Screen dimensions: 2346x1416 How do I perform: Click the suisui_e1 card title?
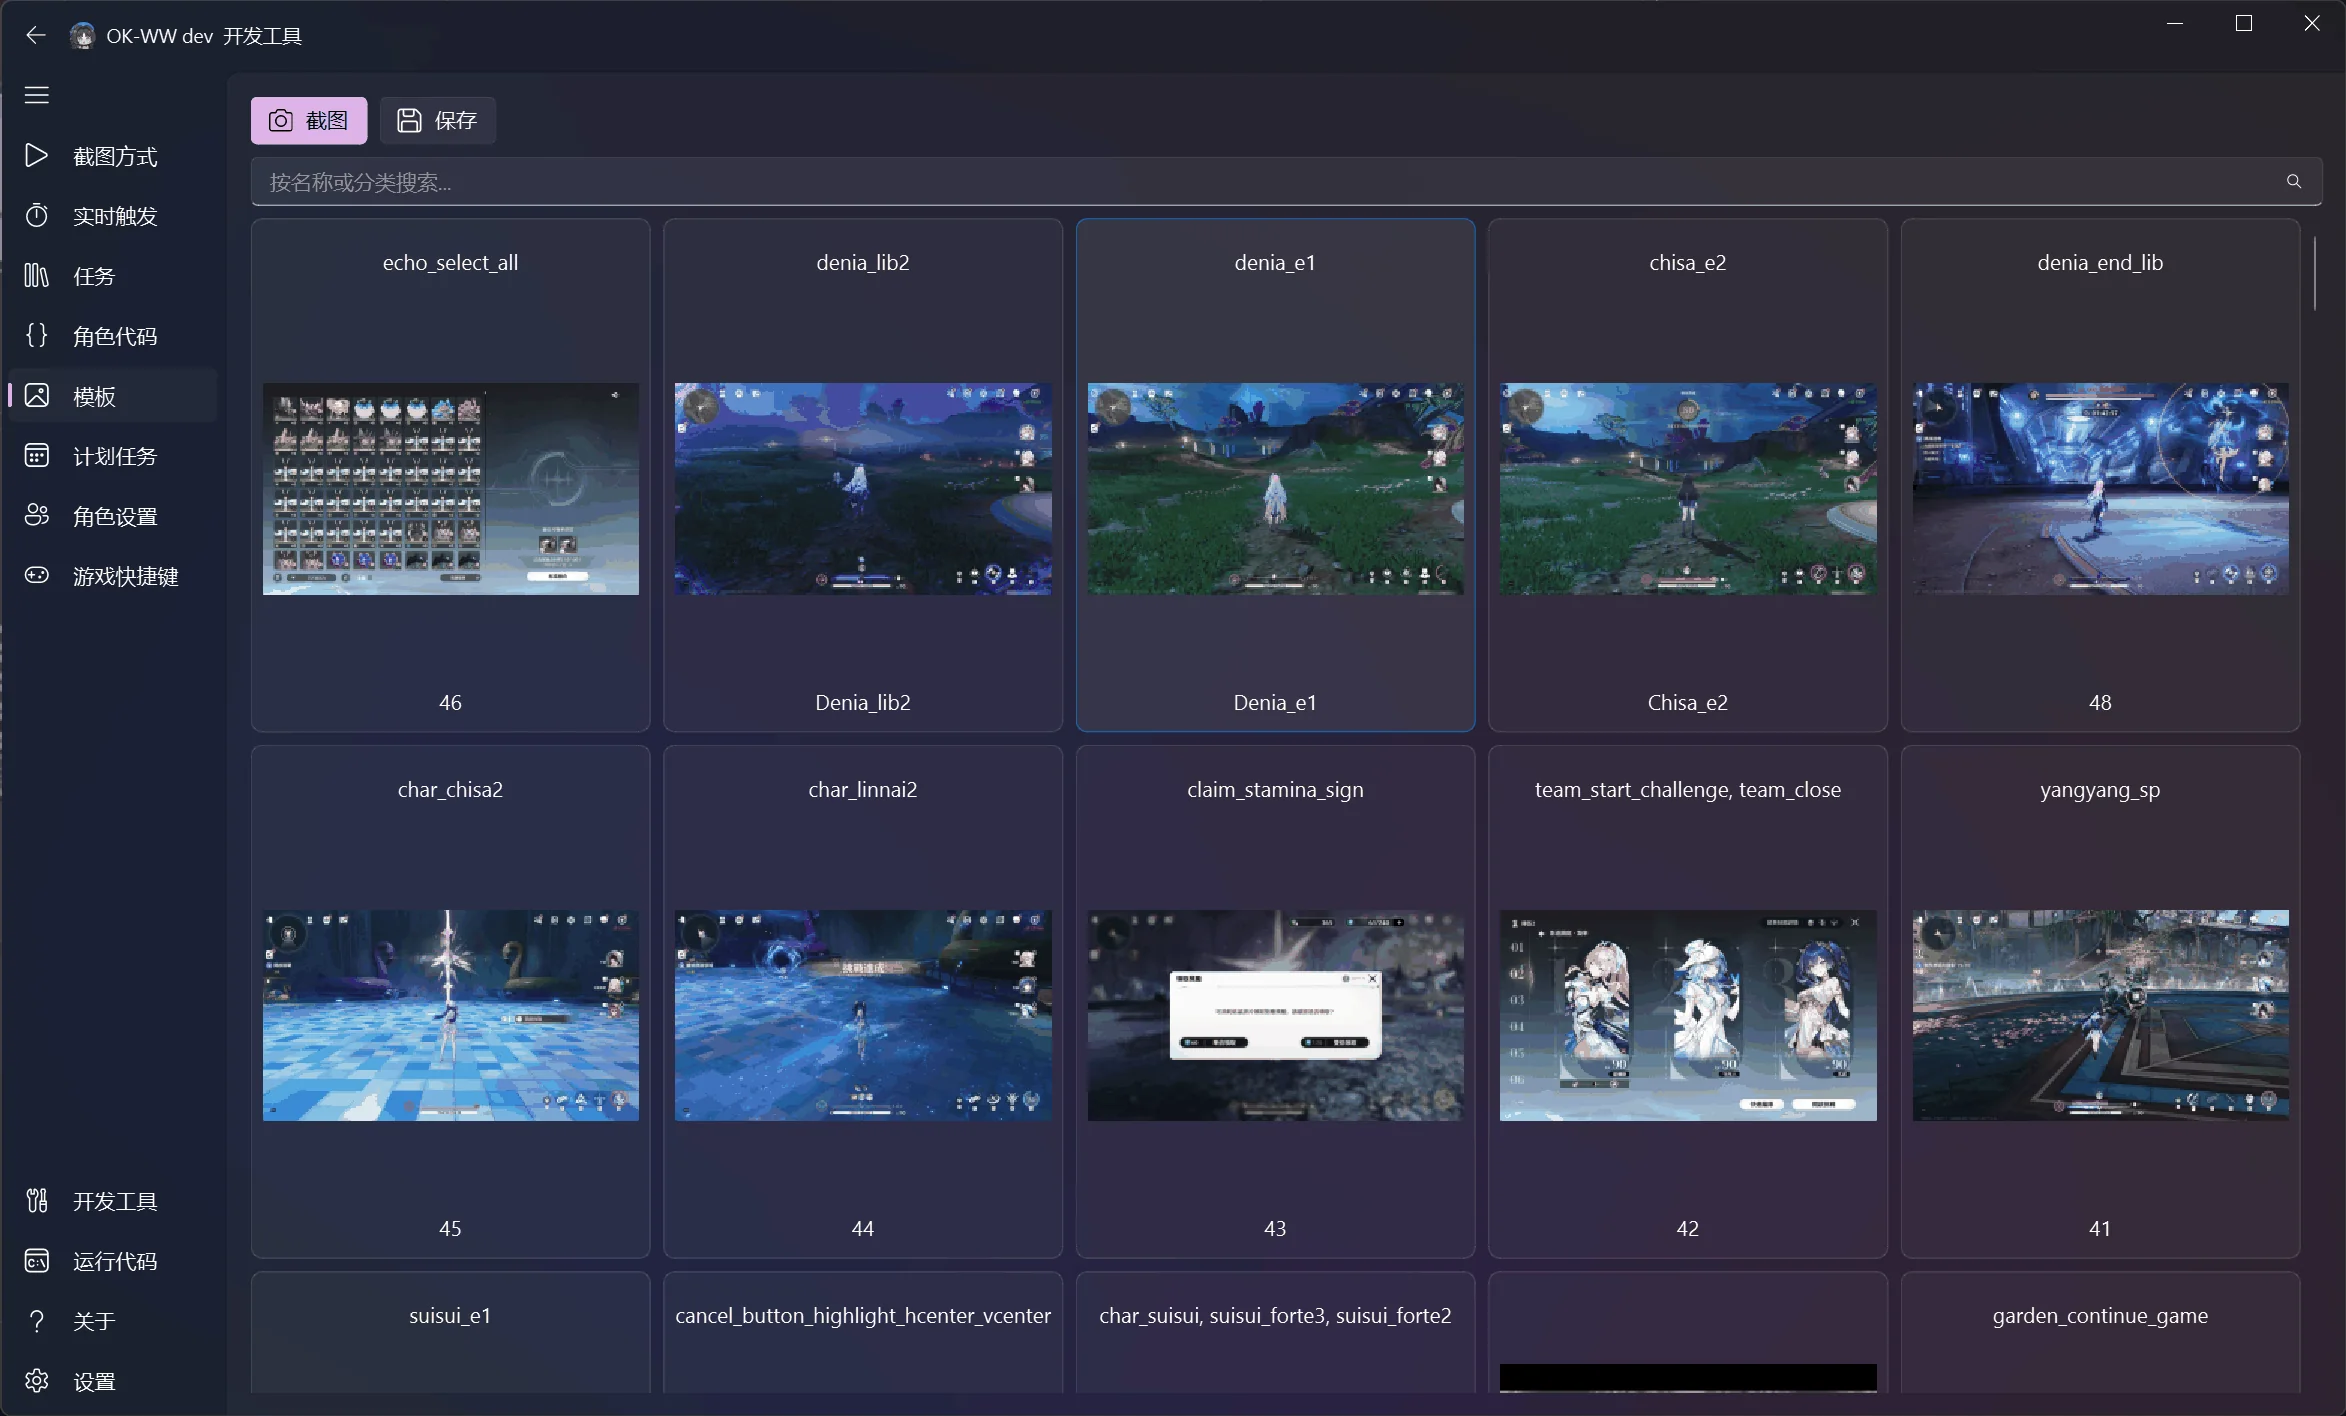click(x=450, y=1316)
